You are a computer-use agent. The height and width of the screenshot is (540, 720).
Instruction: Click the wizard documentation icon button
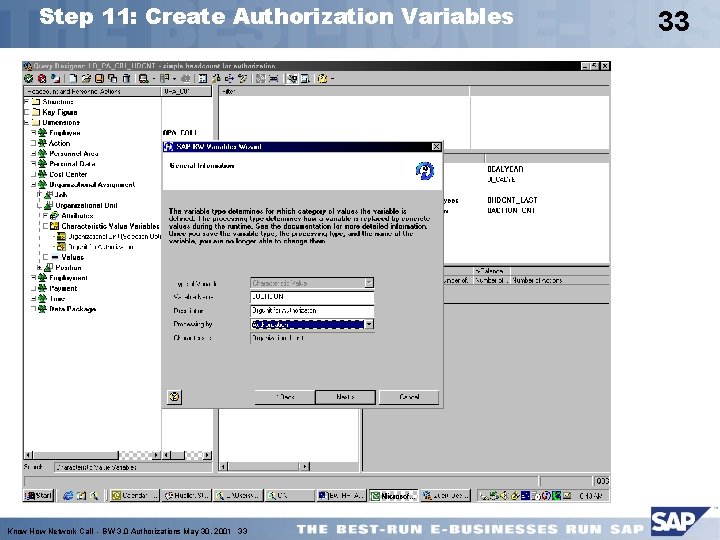[x=174, y=397]
